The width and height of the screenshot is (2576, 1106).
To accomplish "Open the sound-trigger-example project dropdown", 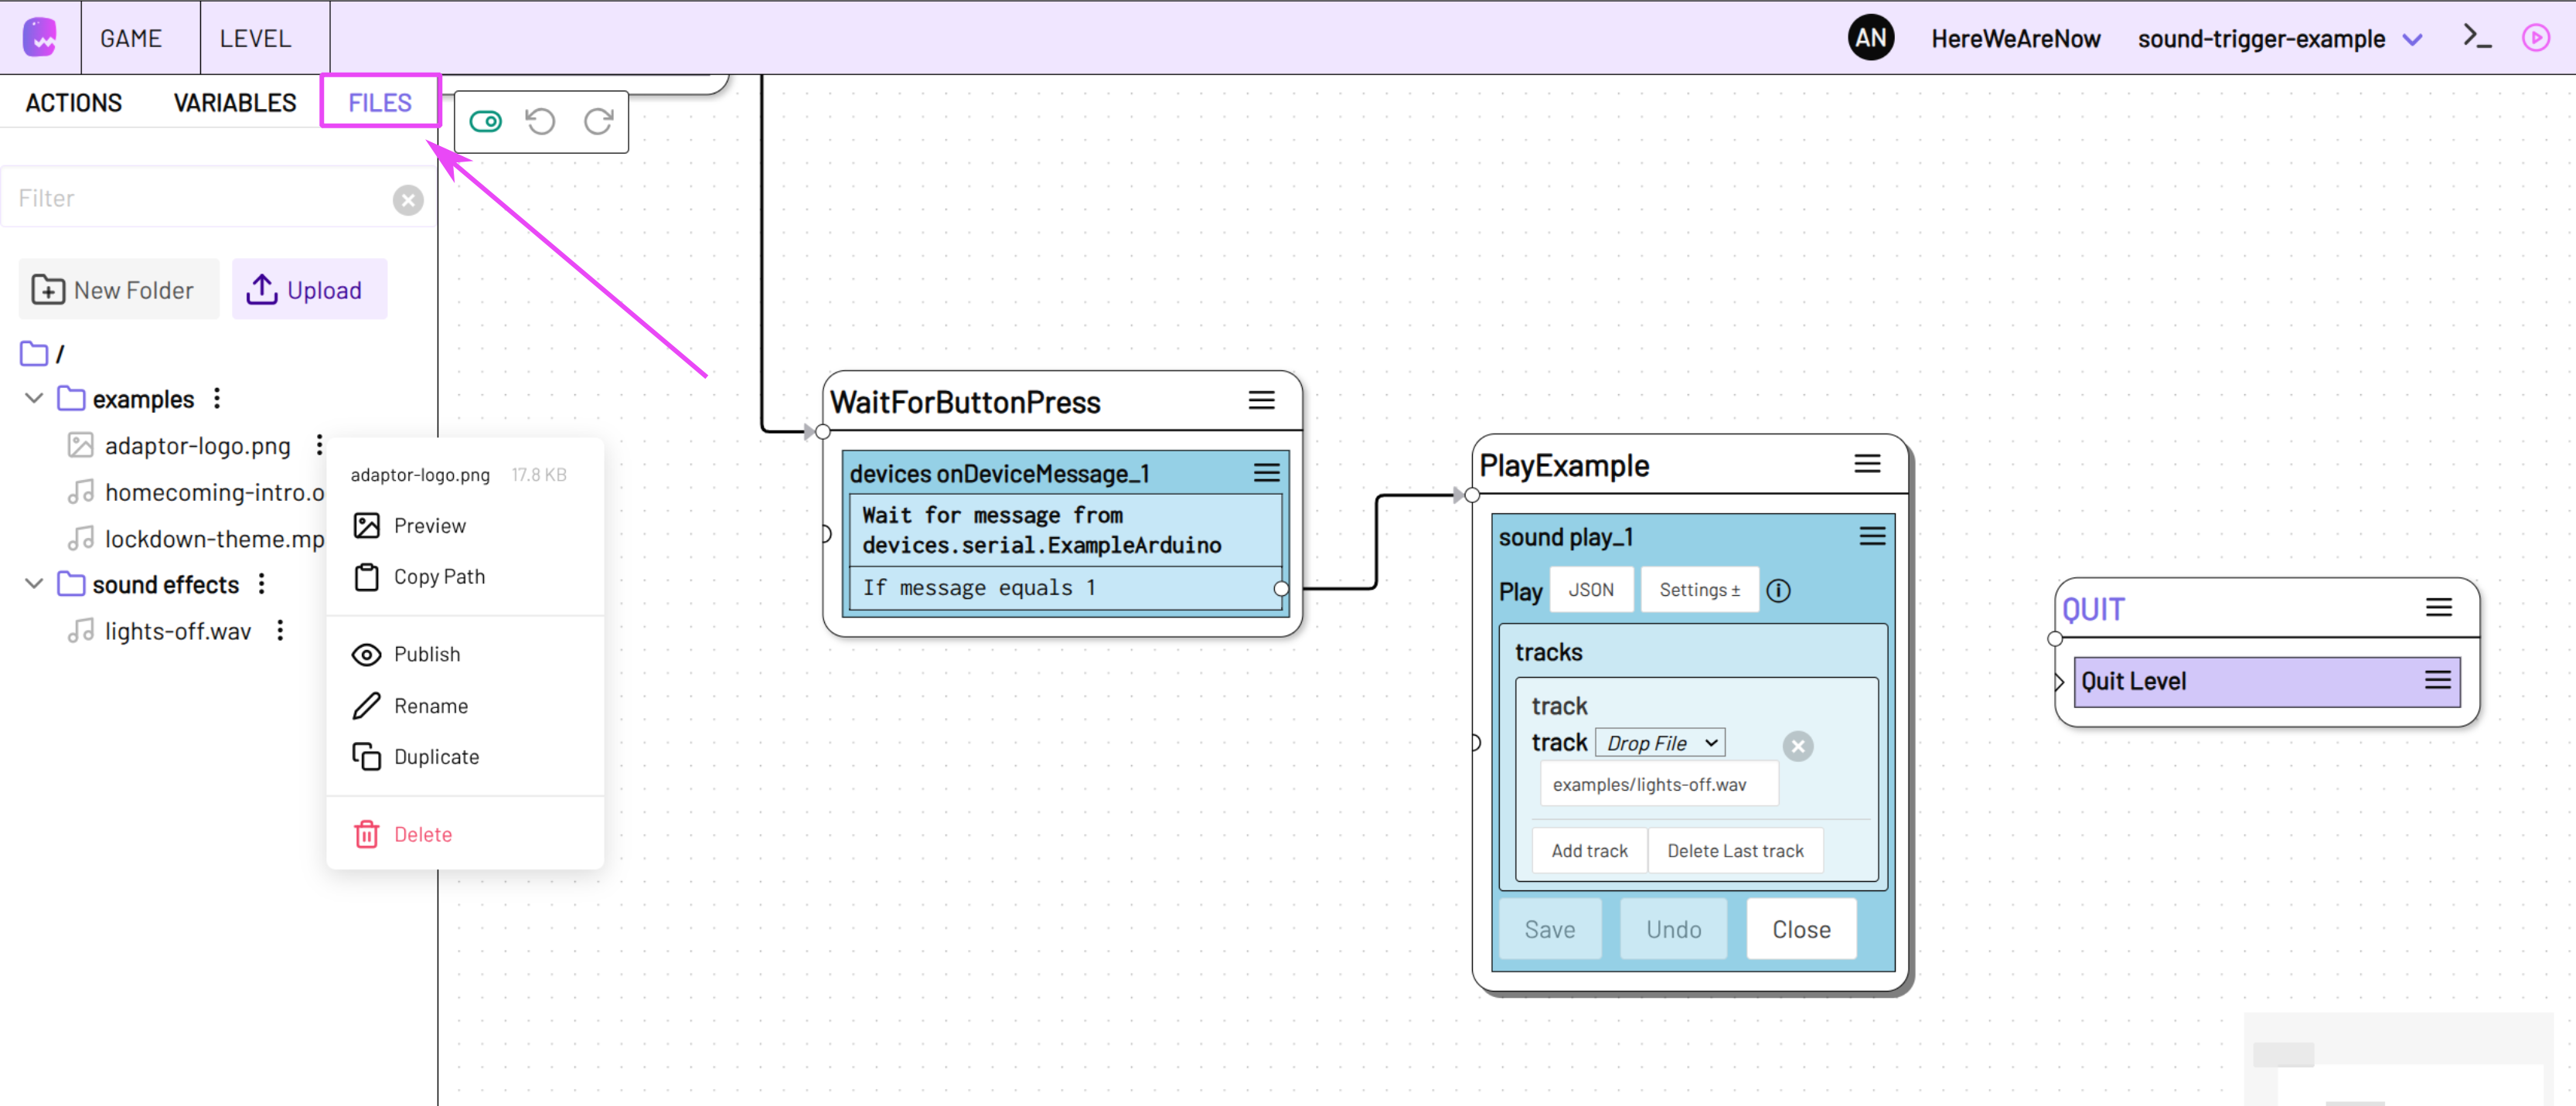I will coord(2280,39).
